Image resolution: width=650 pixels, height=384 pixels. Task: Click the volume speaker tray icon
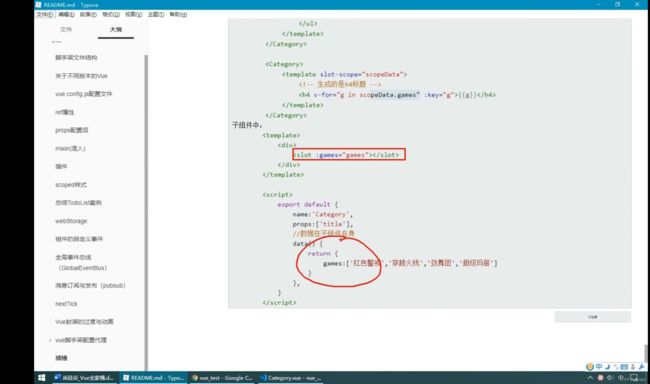pos(610,378)
